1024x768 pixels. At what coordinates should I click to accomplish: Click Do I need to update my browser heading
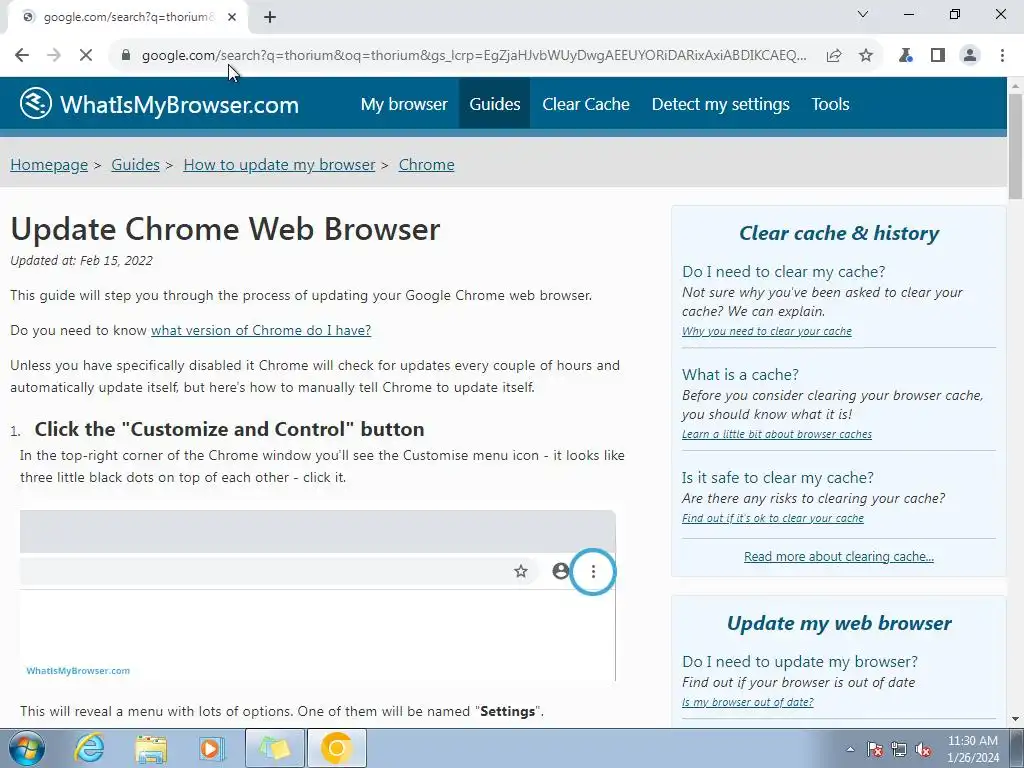[800, 662]
